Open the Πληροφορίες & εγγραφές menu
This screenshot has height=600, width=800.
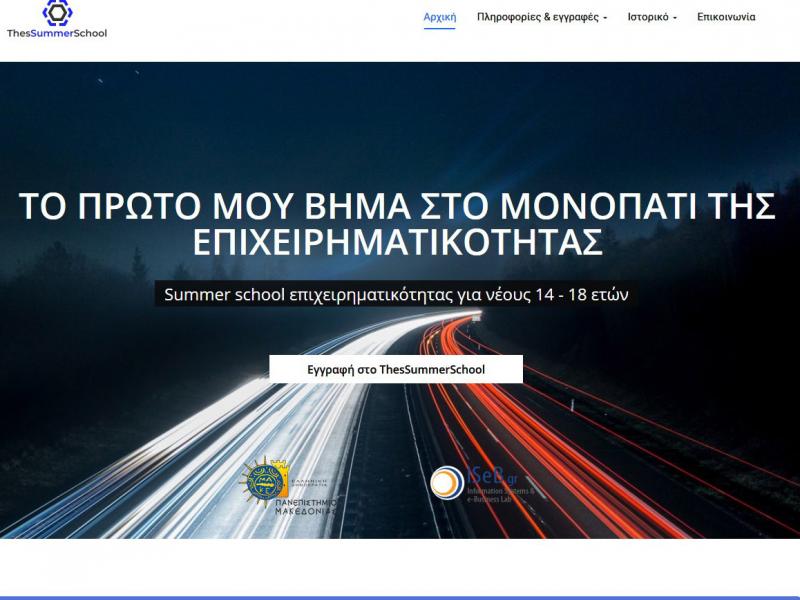click(537, 17)
